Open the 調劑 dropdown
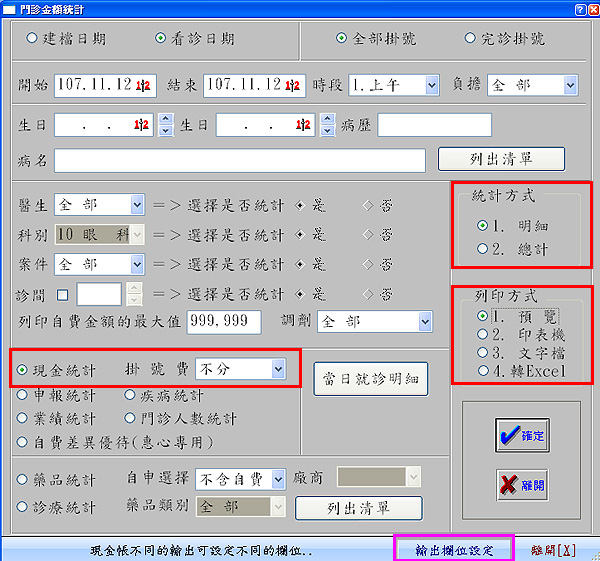The height and width of the screenshot is (561, 600). 425,321
